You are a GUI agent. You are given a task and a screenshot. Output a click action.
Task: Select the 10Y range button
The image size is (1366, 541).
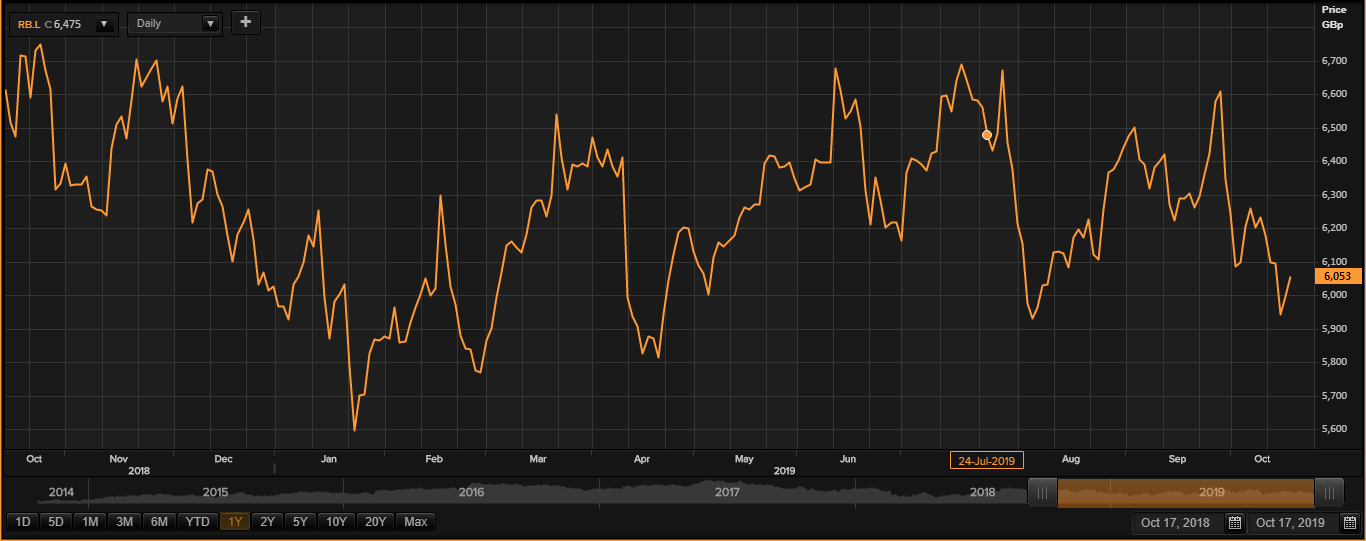336,521
